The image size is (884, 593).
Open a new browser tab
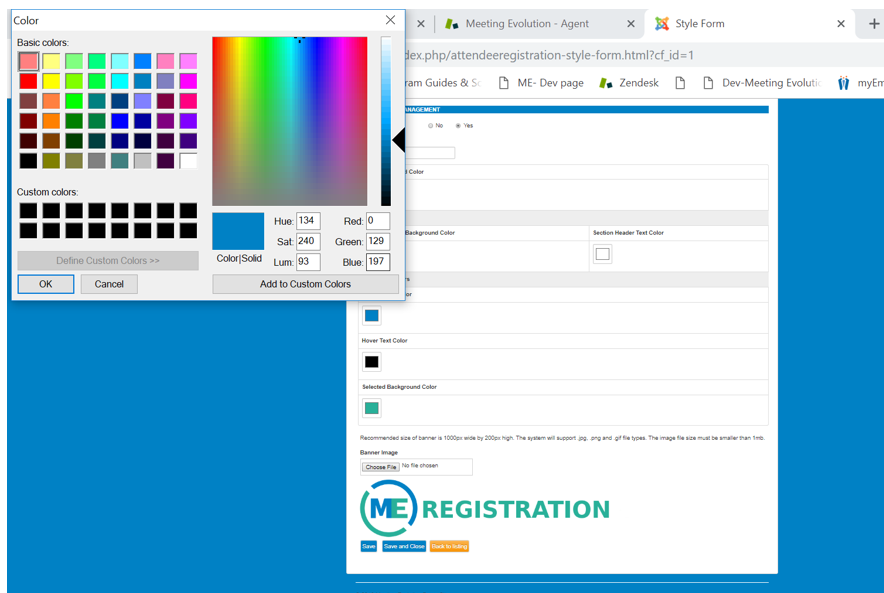pos(875,23)
